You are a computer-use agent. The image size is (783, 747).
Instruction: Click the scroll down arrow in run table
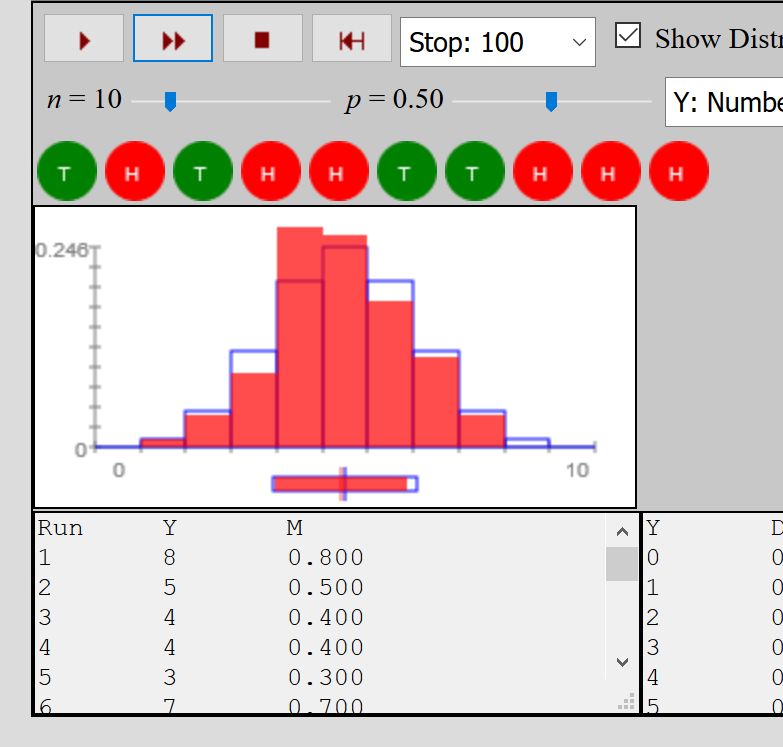click(622, 663)
